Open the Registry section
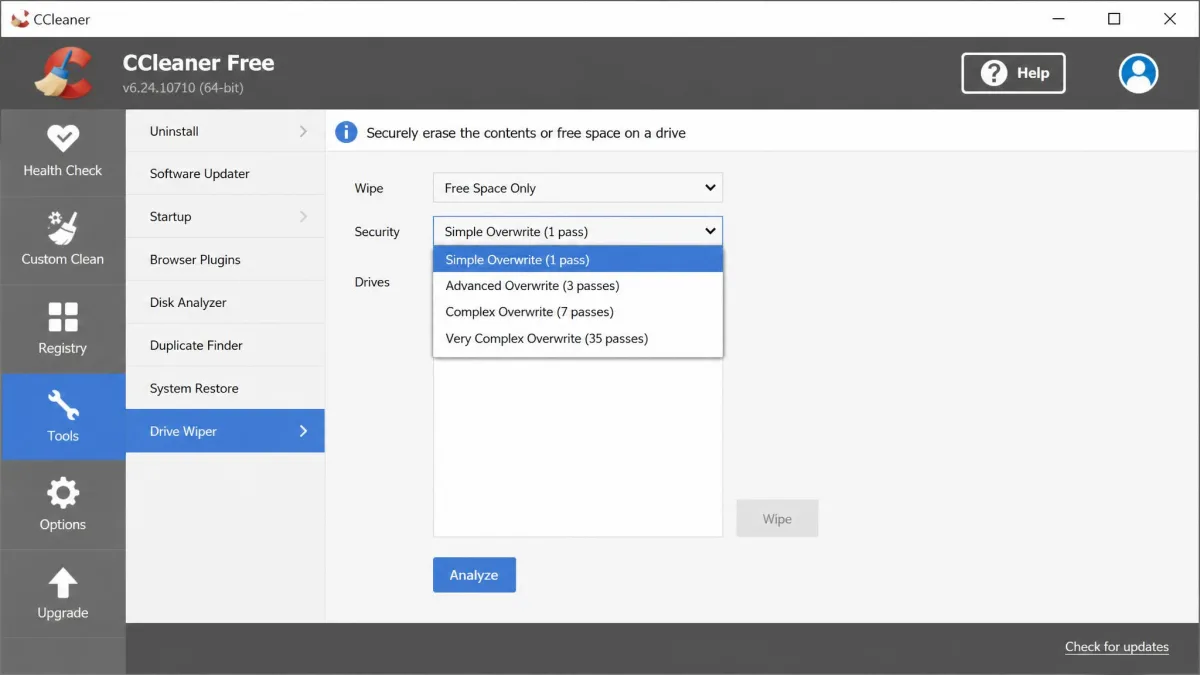This screenshot has width=1200, height=675. (x=62, y=329)
